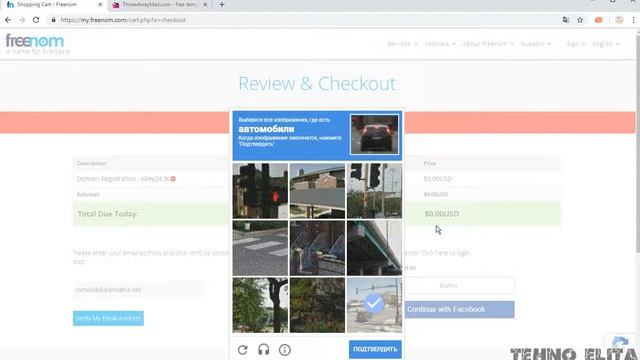
Task: Expand the Services menu
Action: (402, 44)
